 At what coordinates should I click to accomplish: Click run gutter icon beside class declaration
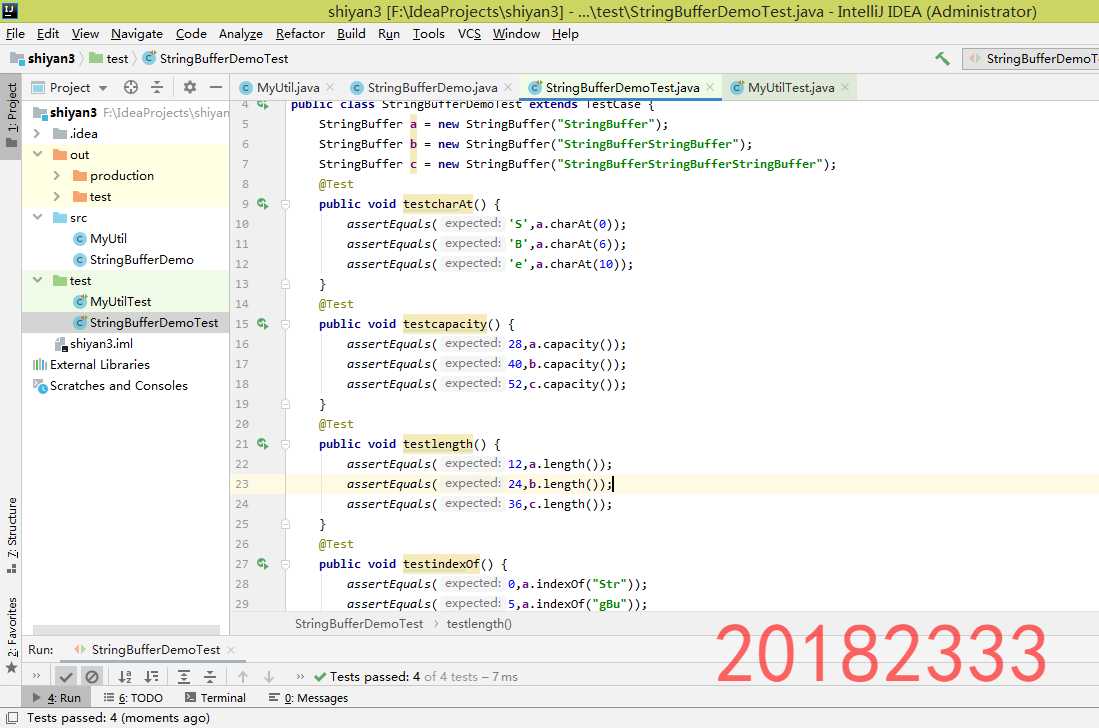(263, 104)
